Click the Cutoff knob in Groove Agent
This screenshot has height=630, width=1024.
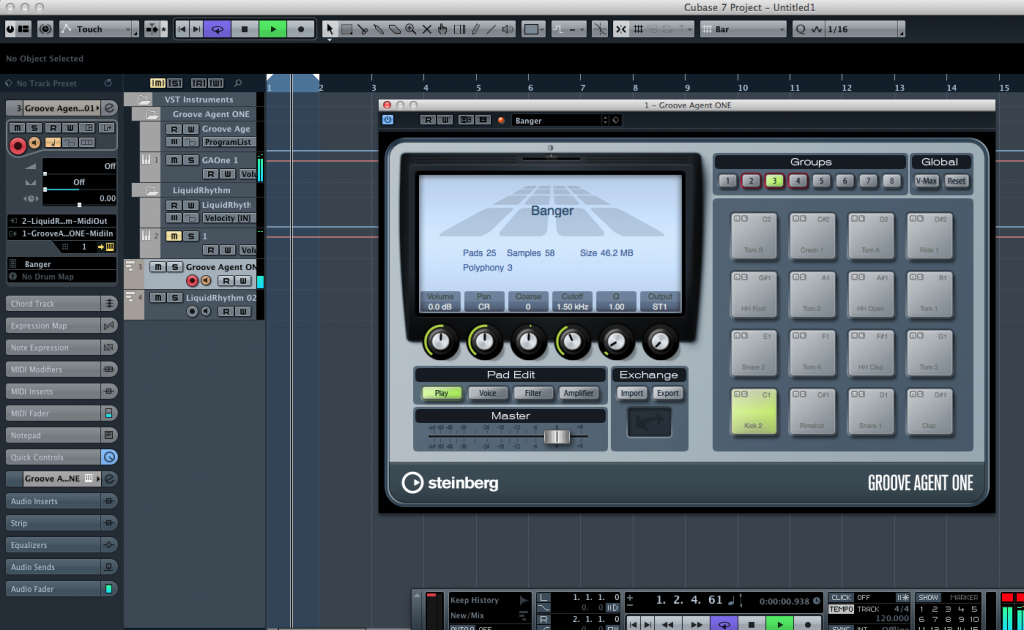(x=572, y=341)
